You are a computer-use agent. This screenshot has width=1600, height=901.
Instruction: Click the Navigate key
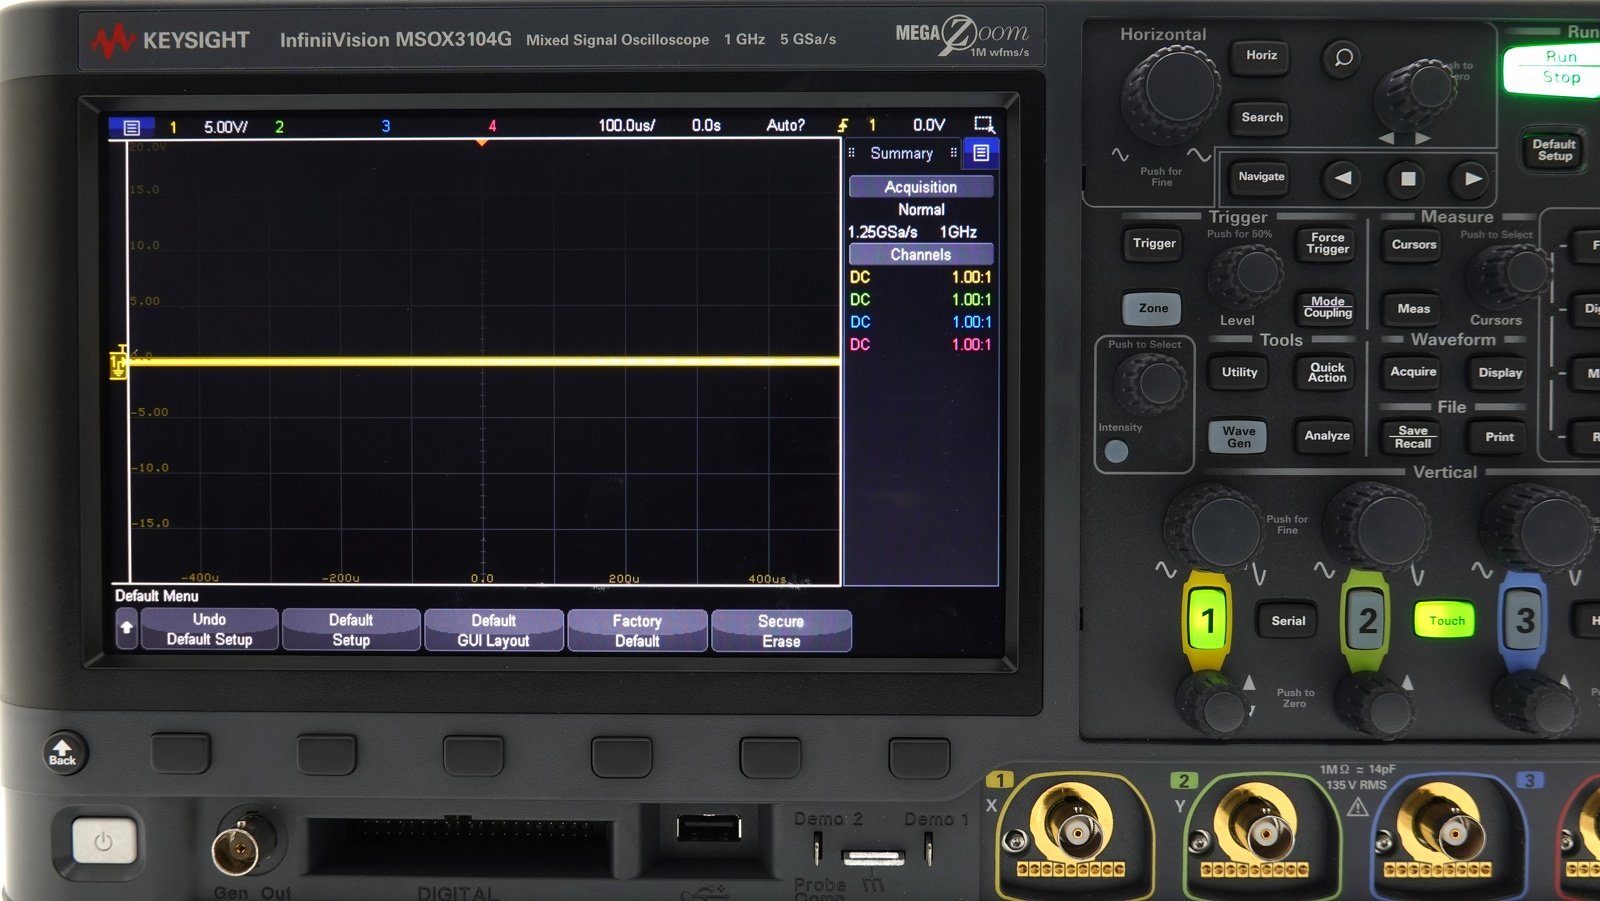(x=1261, y=177)
